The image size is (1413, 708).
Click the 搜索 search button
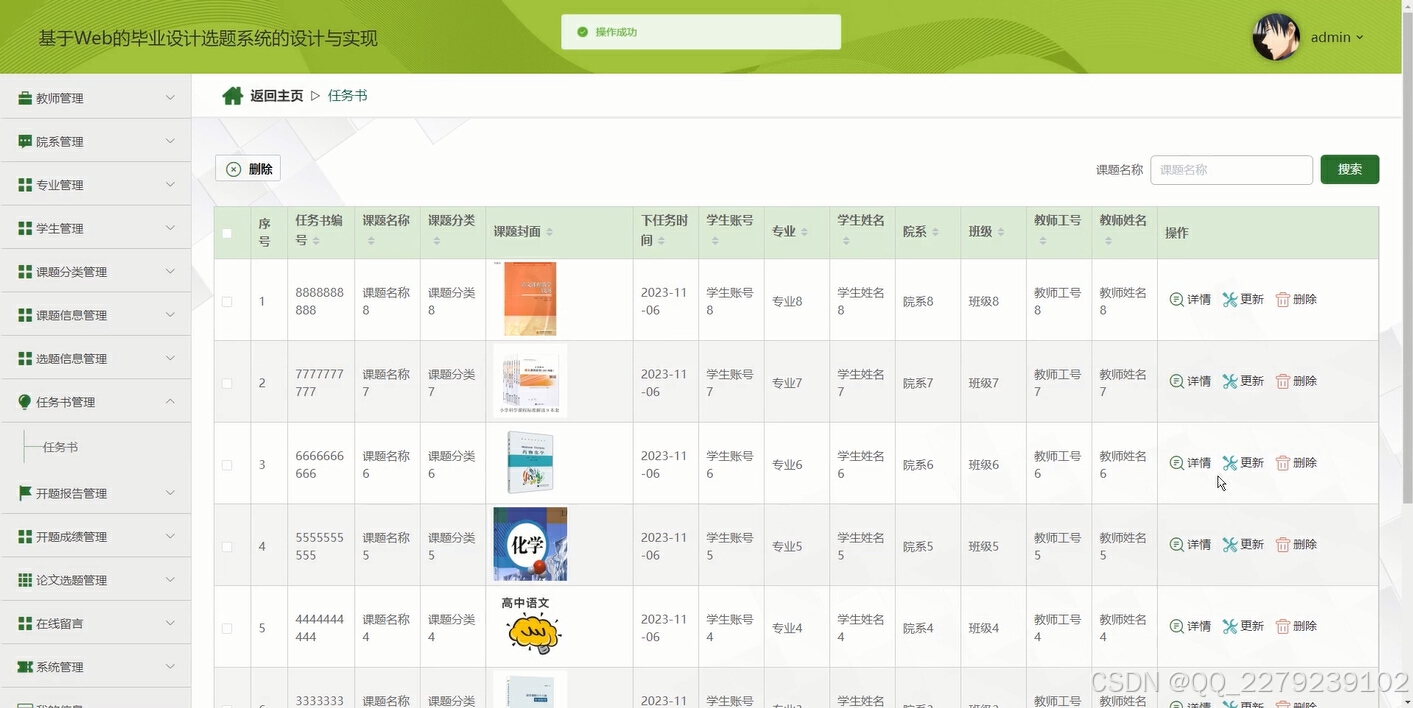point(1349,169)
